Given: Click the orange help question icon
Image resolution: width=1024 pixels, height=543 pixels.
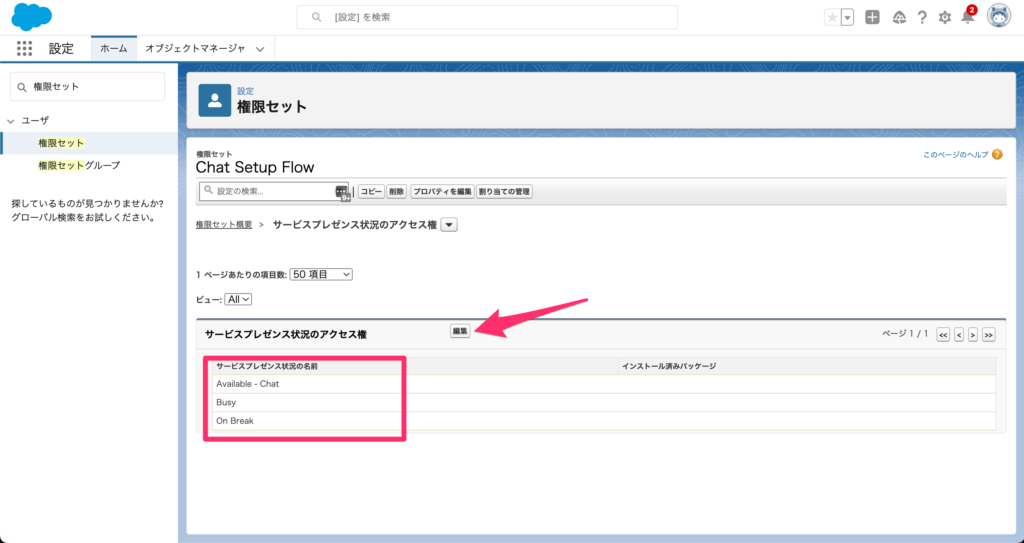Looking at the screenshot, I should click(997, 155).
